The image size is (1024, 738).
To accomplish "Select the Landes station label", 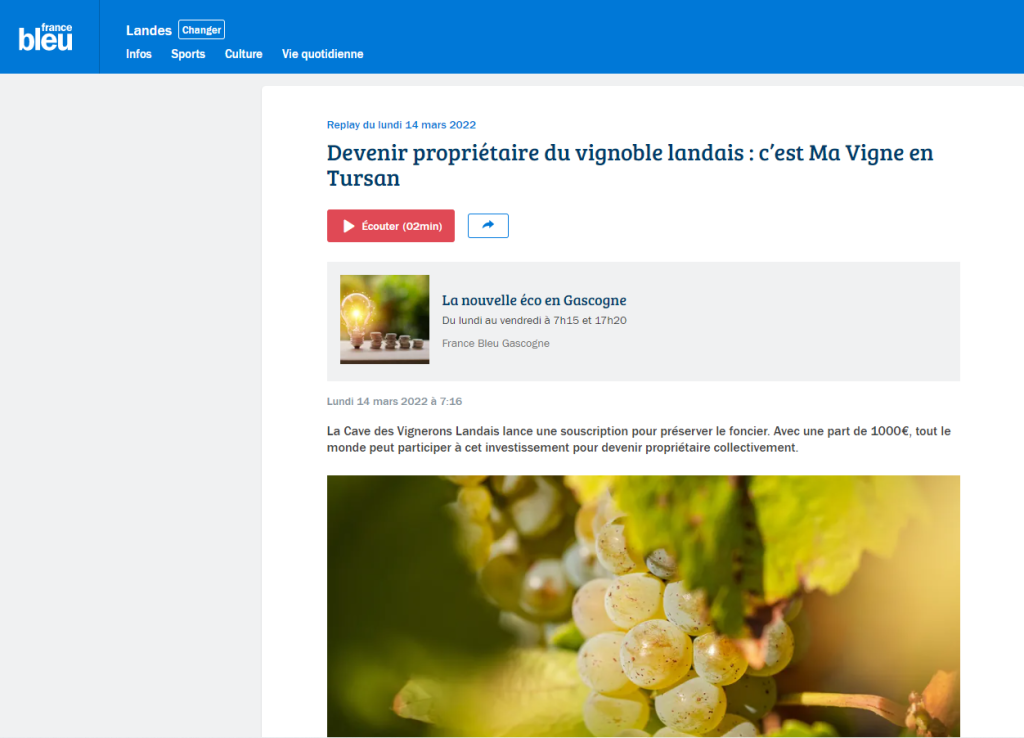I will pos(148,31).
